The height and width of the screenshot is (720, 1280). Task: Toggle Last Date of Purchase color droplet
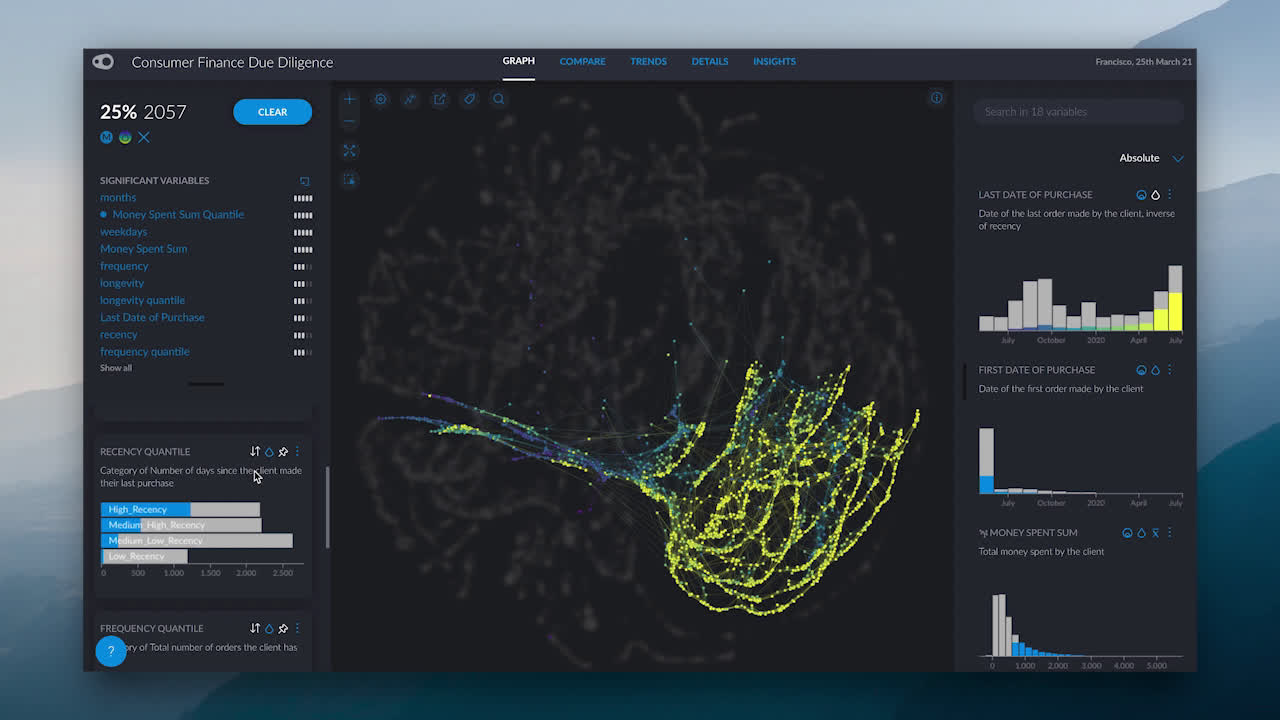[1155, 195]
